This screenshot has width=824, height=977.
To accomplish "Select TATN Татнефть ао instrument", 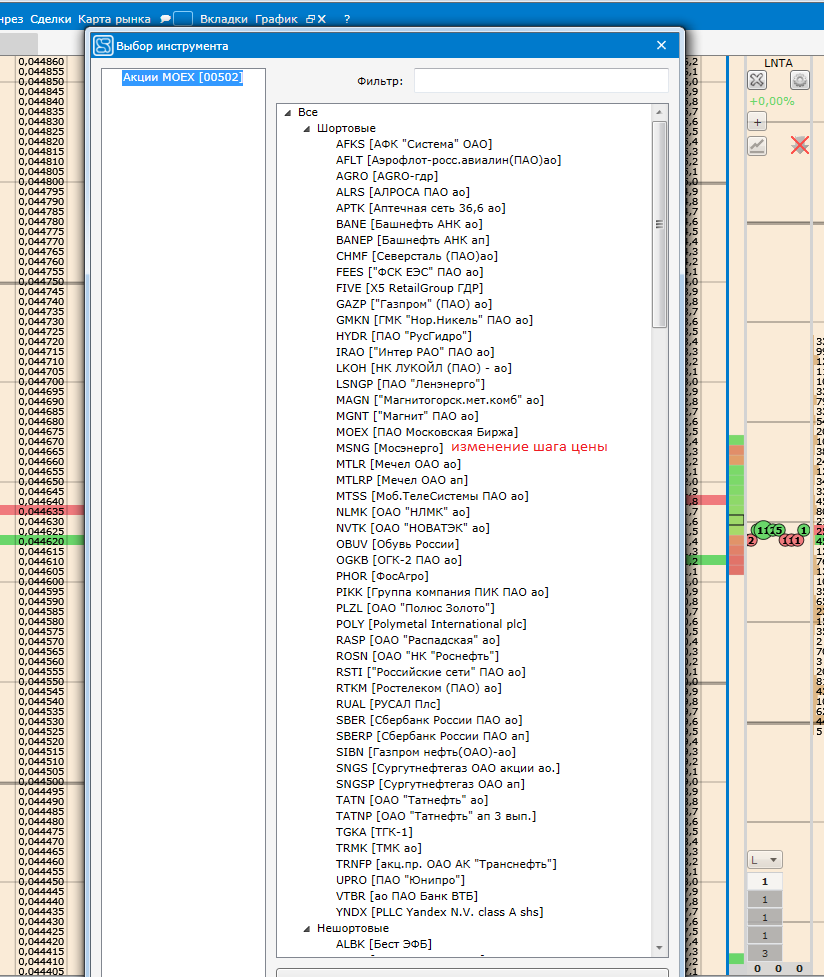I will click(x=412, y=800).
